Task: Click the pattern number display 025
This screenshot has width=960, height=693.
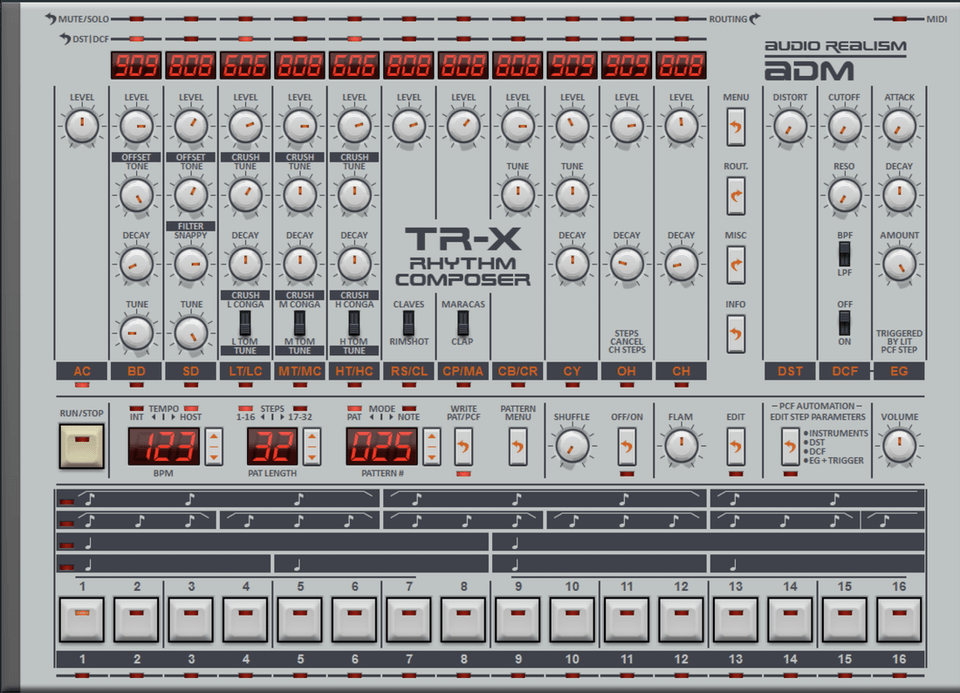Action: [382, 446]
